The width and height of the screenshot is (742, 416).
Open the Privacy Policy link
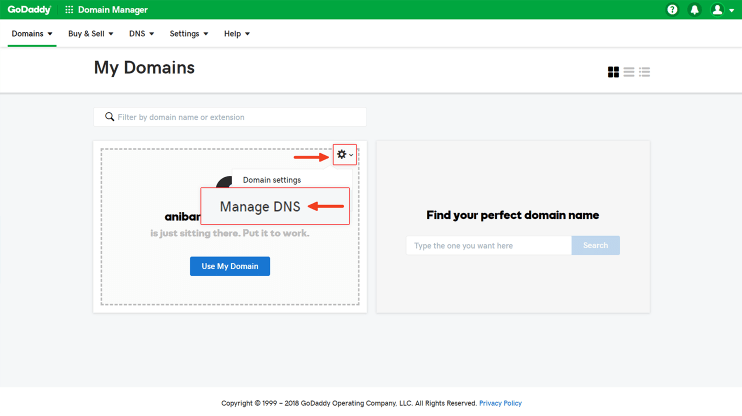coord(500,403)
